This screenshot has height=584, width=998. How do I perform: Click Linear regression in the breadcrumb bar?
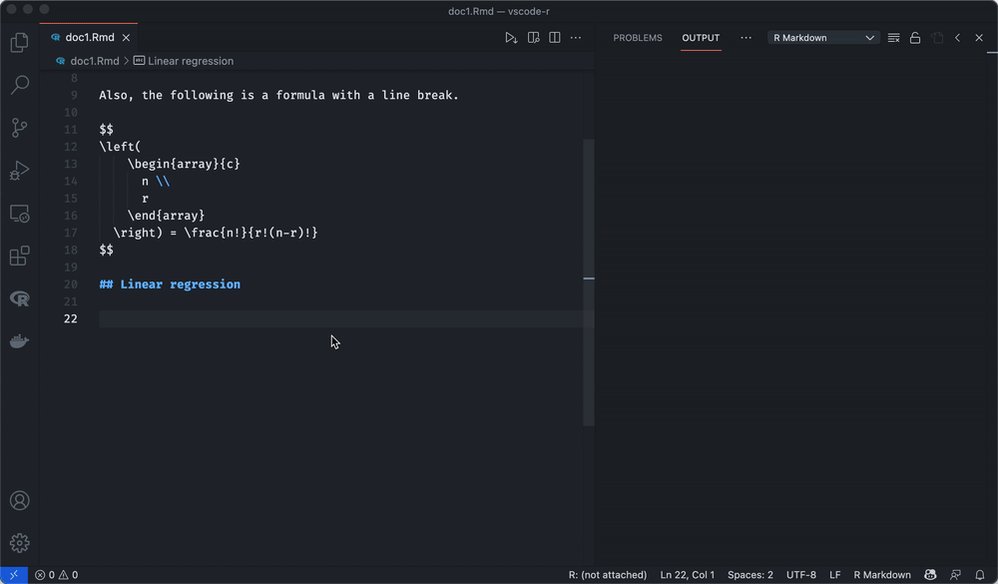click(x=188, y=60)
